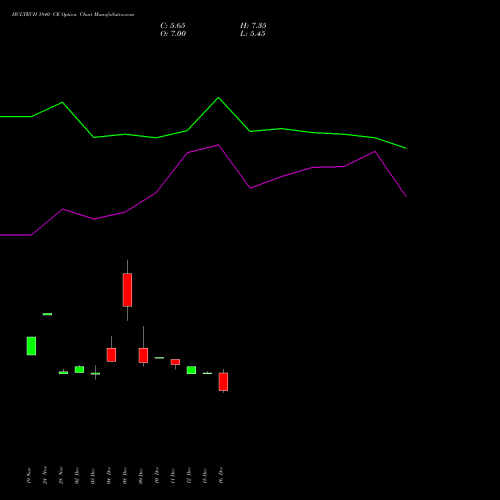Screen dimensions: 500x500
Task: Click the green candle above 19 Nov
Action: (31, 346)
